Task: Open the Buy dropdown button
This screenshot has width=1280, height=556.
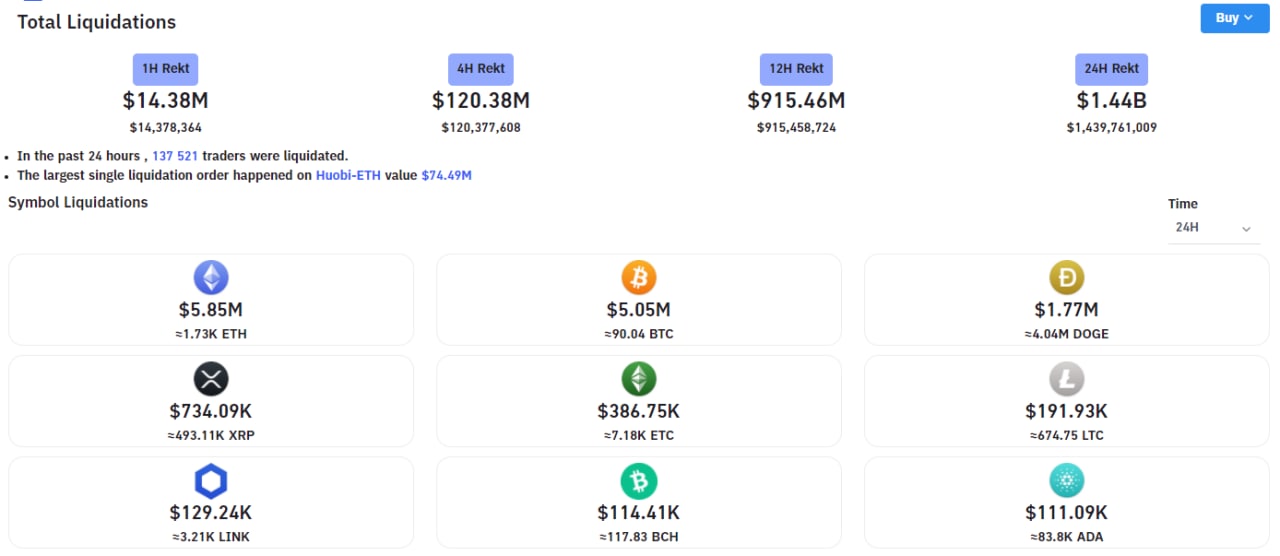Action: (1234, 18)
